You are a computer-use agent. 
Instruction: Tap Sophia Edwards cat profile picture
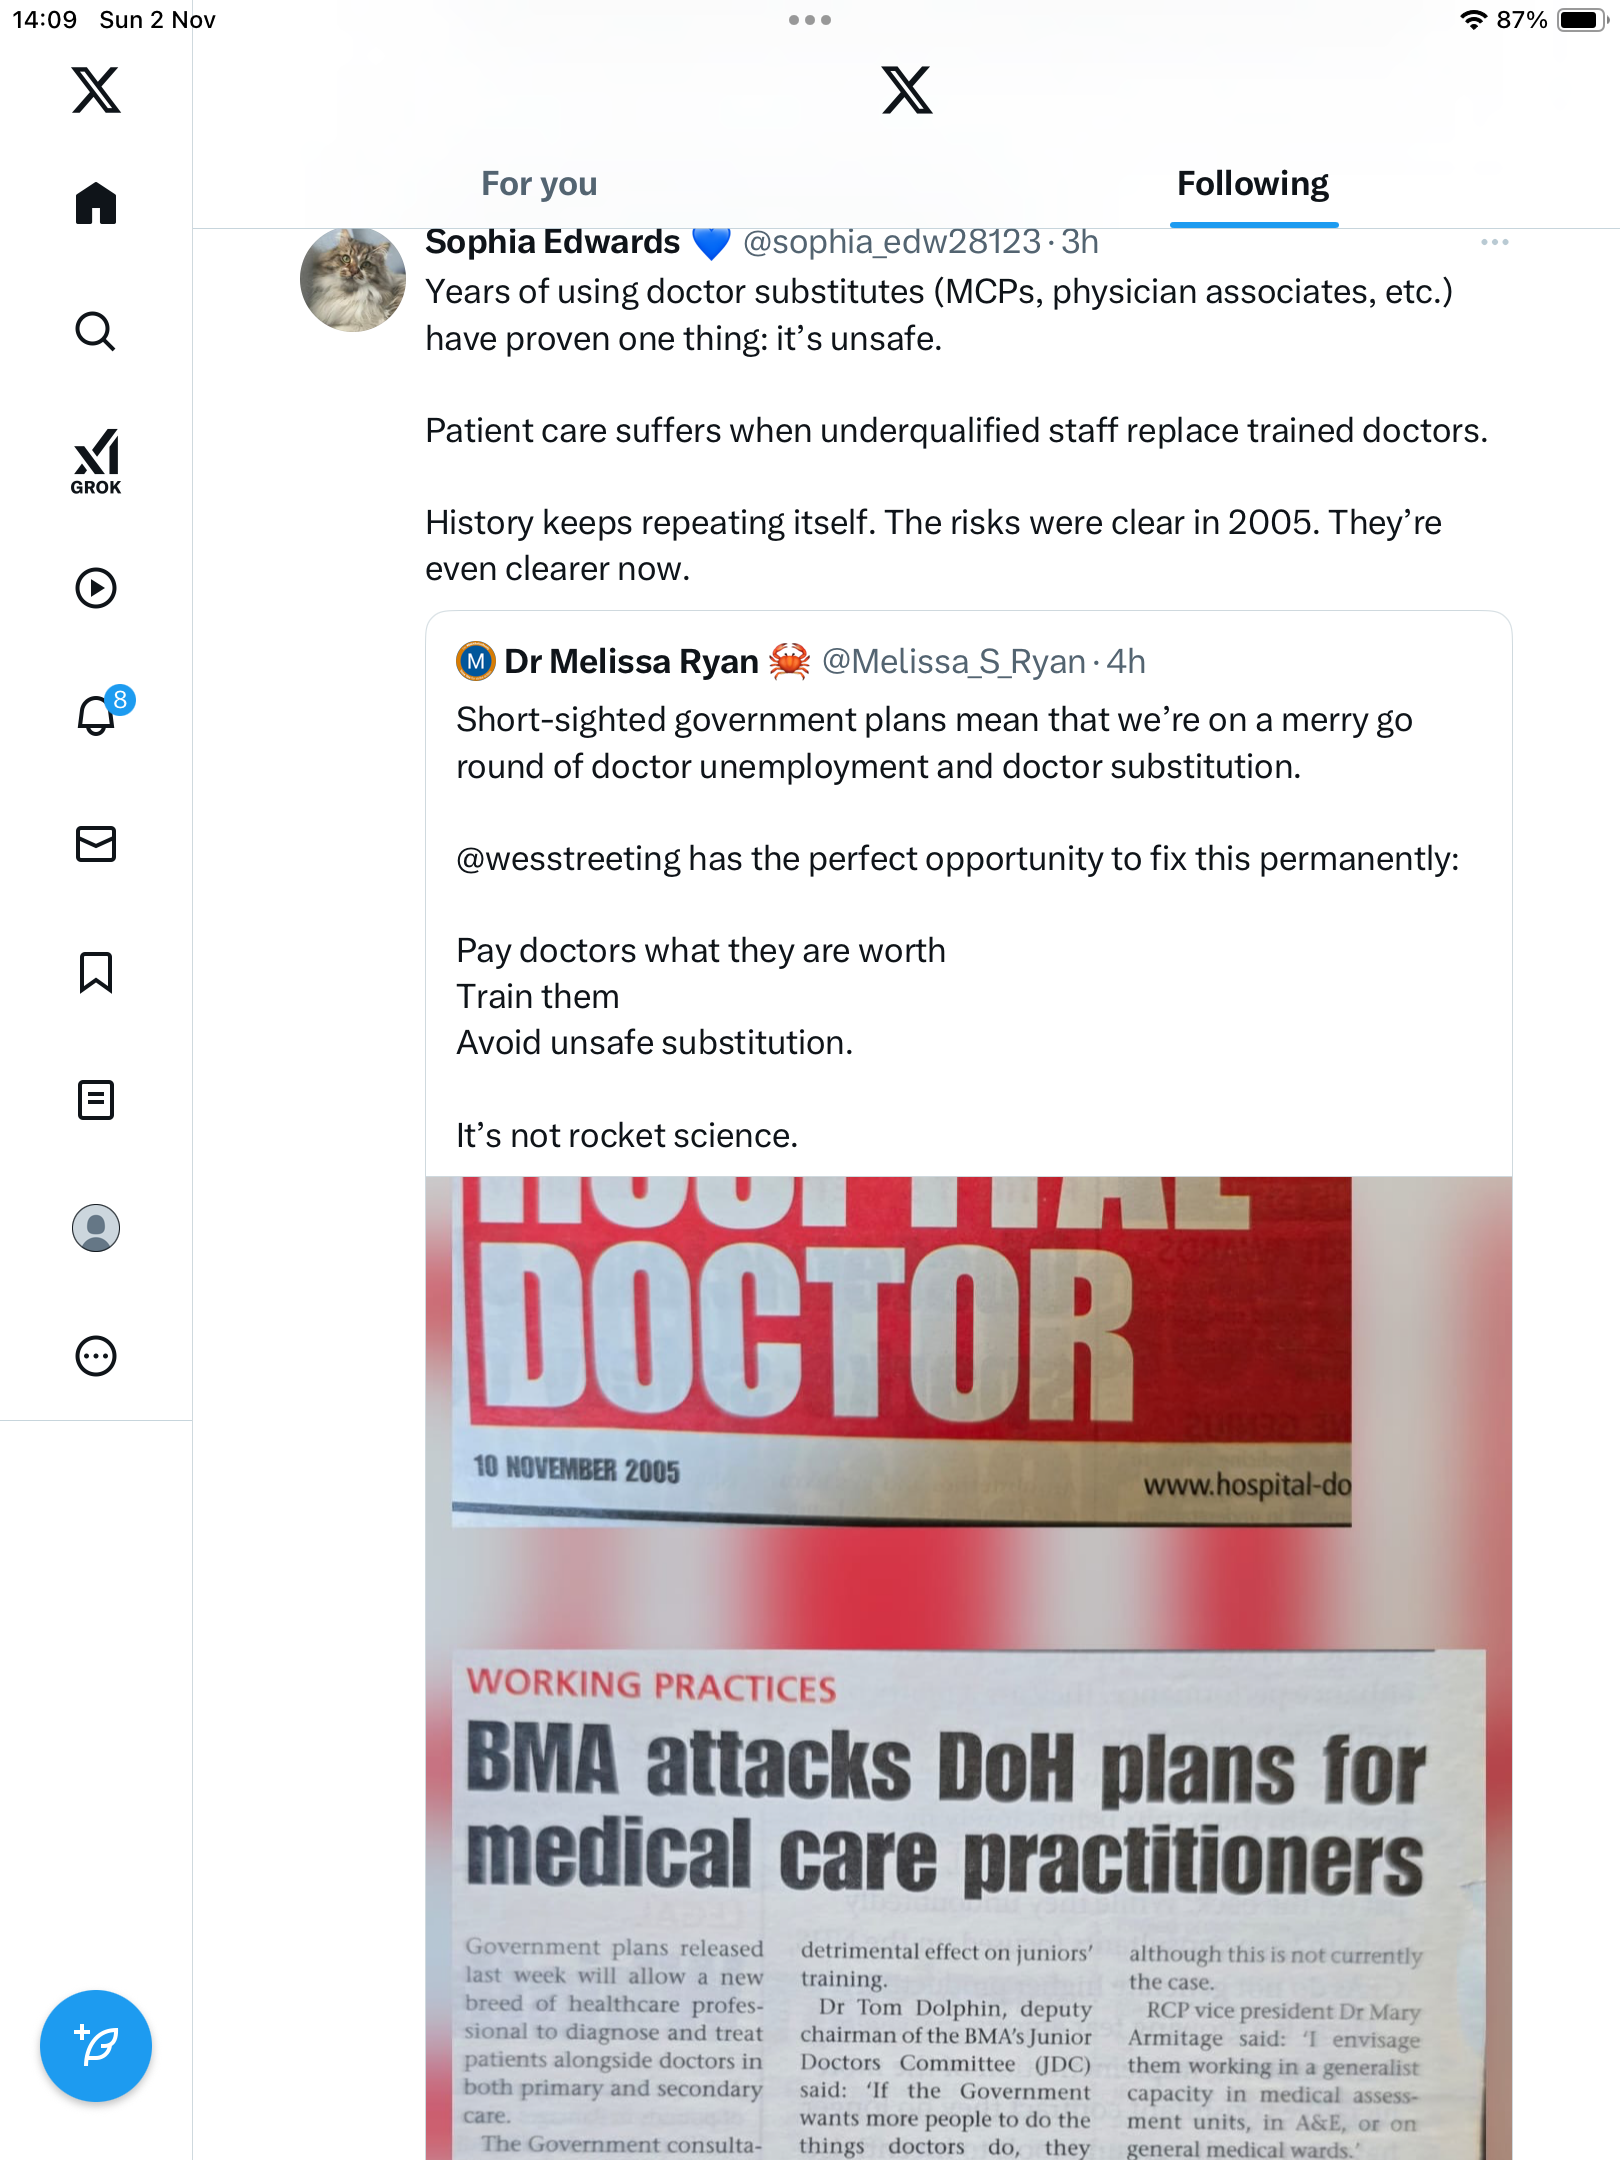[x=353, y=280]
